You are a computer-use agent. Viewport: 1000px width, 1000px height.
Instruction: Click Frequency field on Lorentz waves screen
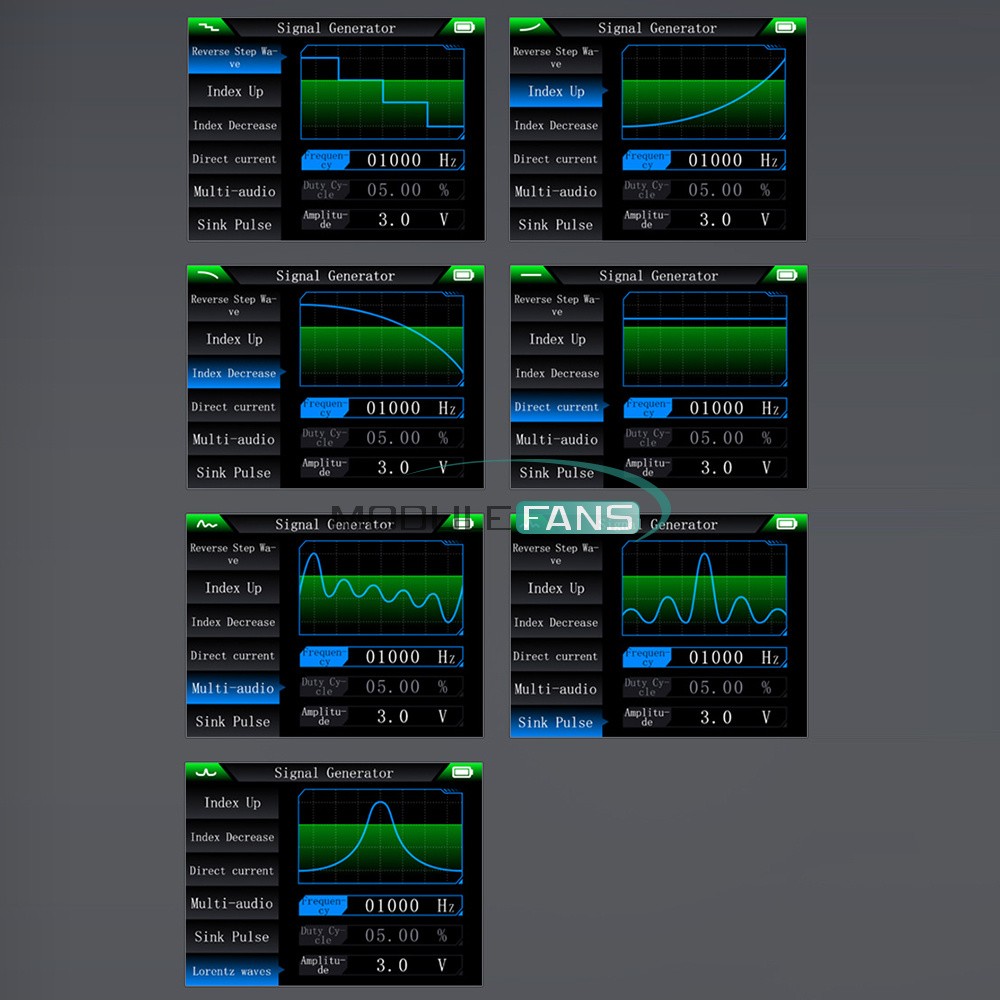click(381, 905)
